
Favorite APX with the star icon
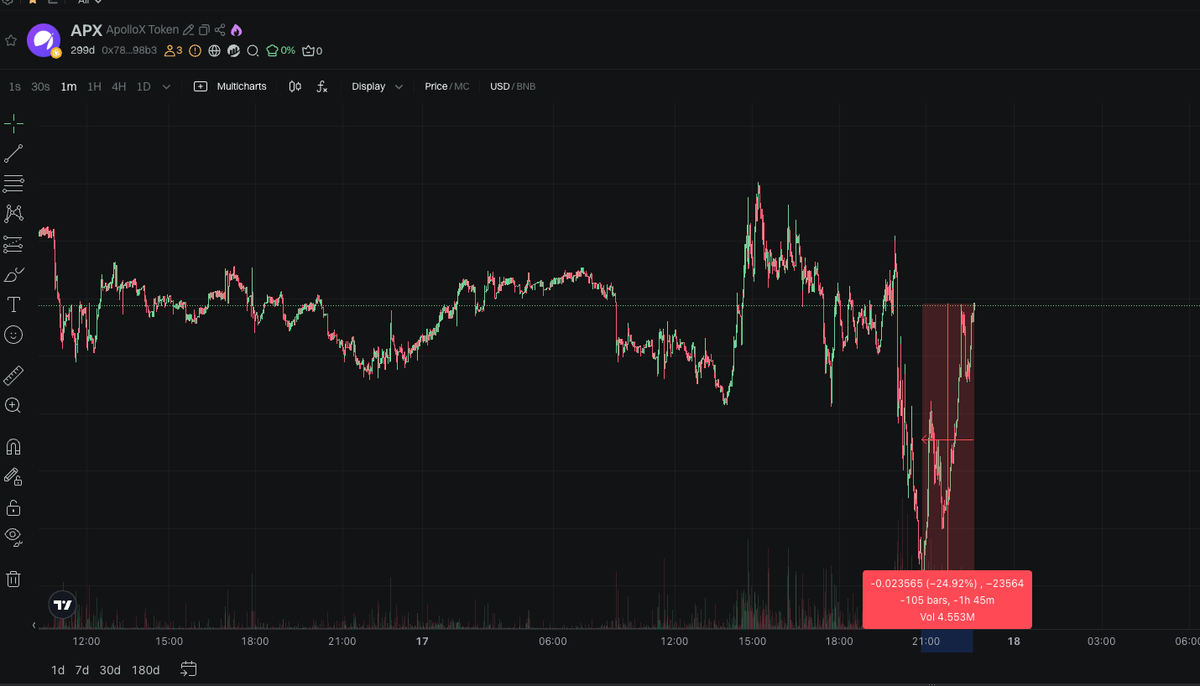pos(11,41)
